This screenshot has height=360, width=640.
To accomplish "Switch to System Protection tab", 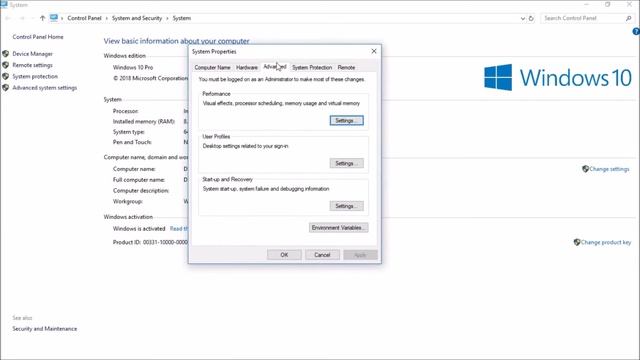I will pos(312,67).
